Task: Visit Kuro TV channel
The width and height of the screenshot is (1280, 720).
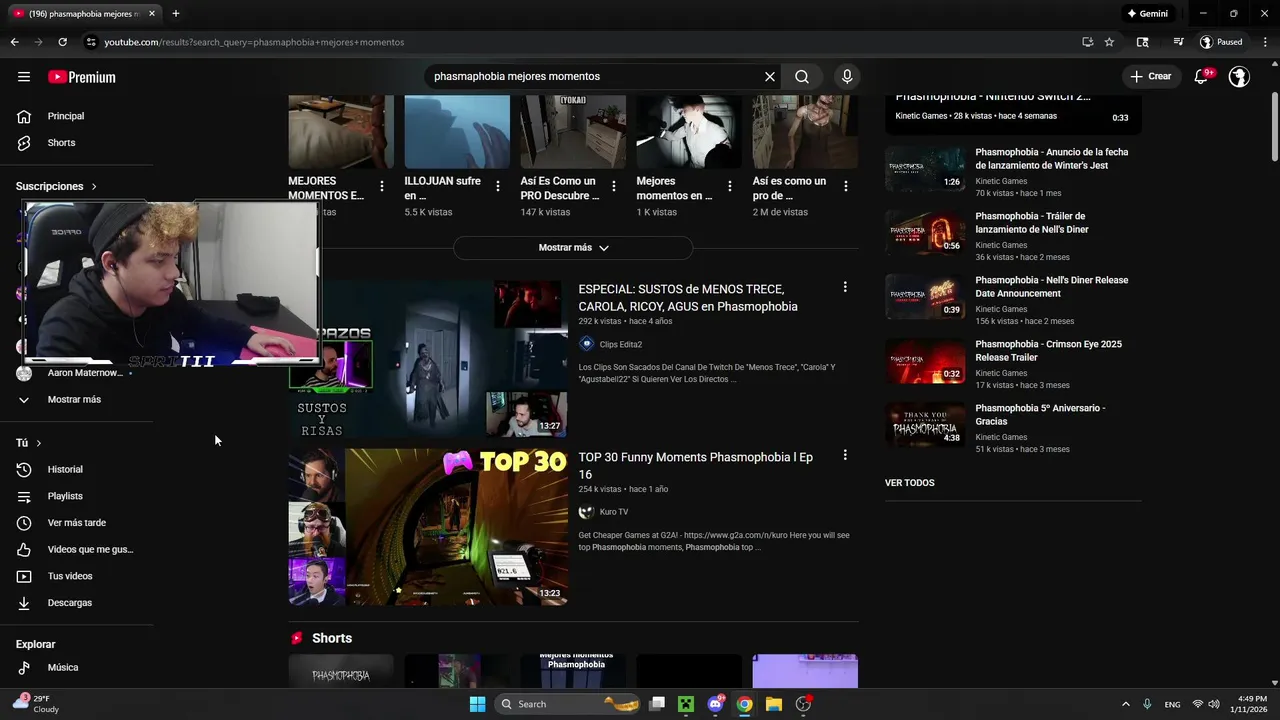Action: click(613, 512)
